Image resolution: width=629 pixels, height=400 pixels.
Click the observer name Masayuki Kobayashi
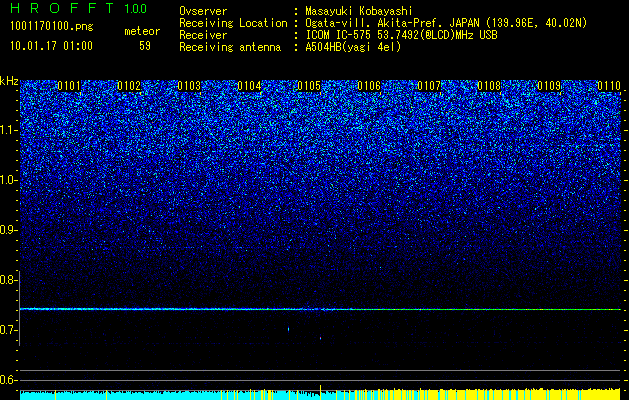[x=359, y=11]
